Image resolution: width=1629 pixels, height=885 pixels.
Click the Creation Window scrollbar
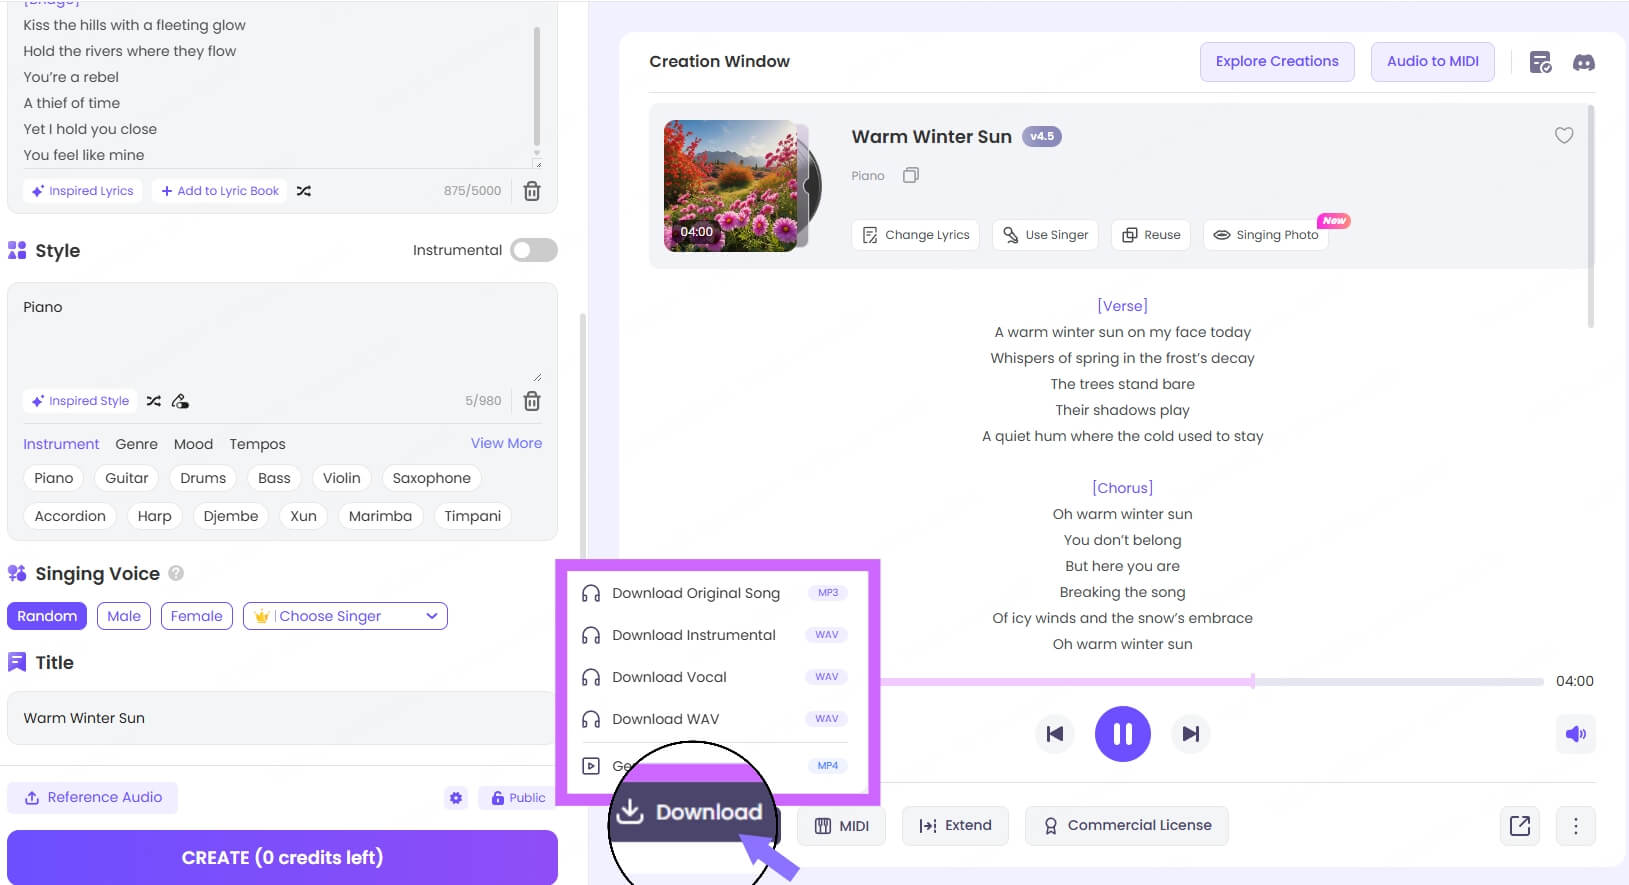tap(1590, 215)
